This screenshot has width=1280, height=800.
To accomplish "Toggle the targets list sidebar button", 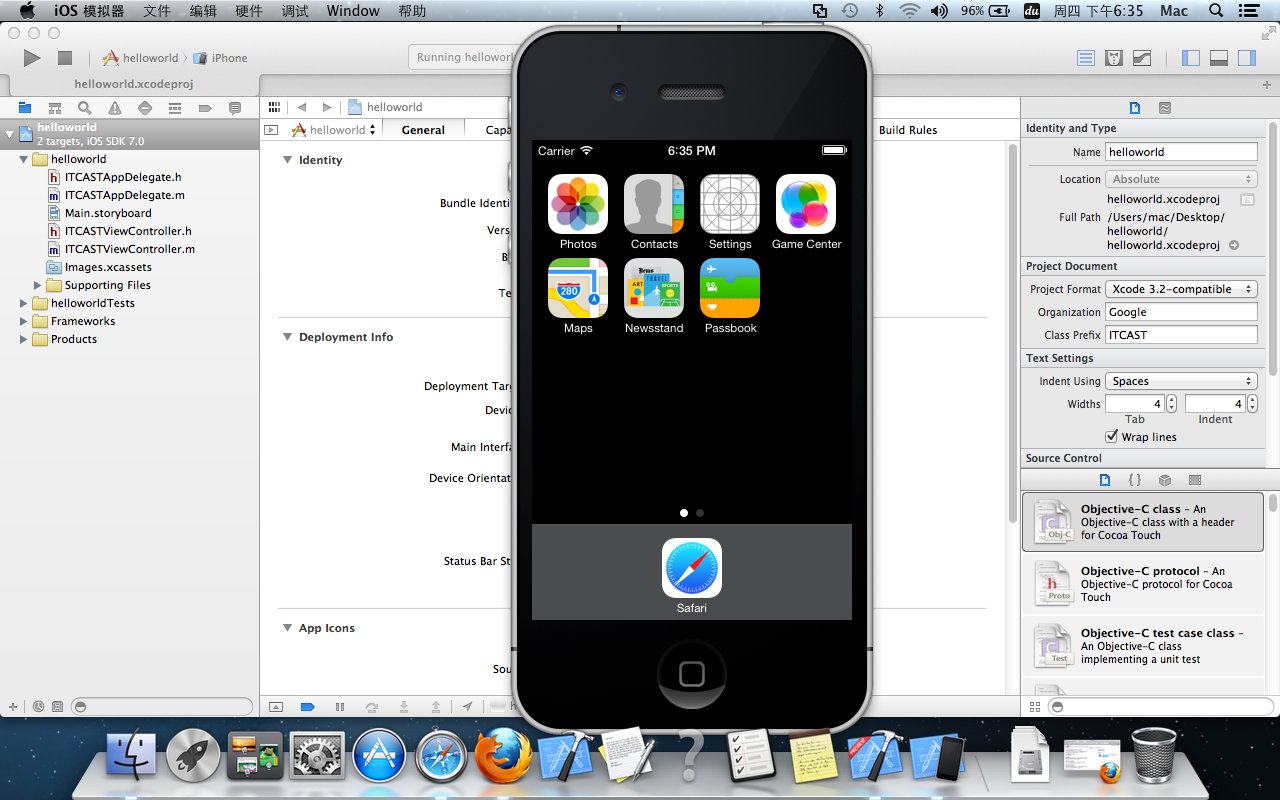I will tap(271, 130).
